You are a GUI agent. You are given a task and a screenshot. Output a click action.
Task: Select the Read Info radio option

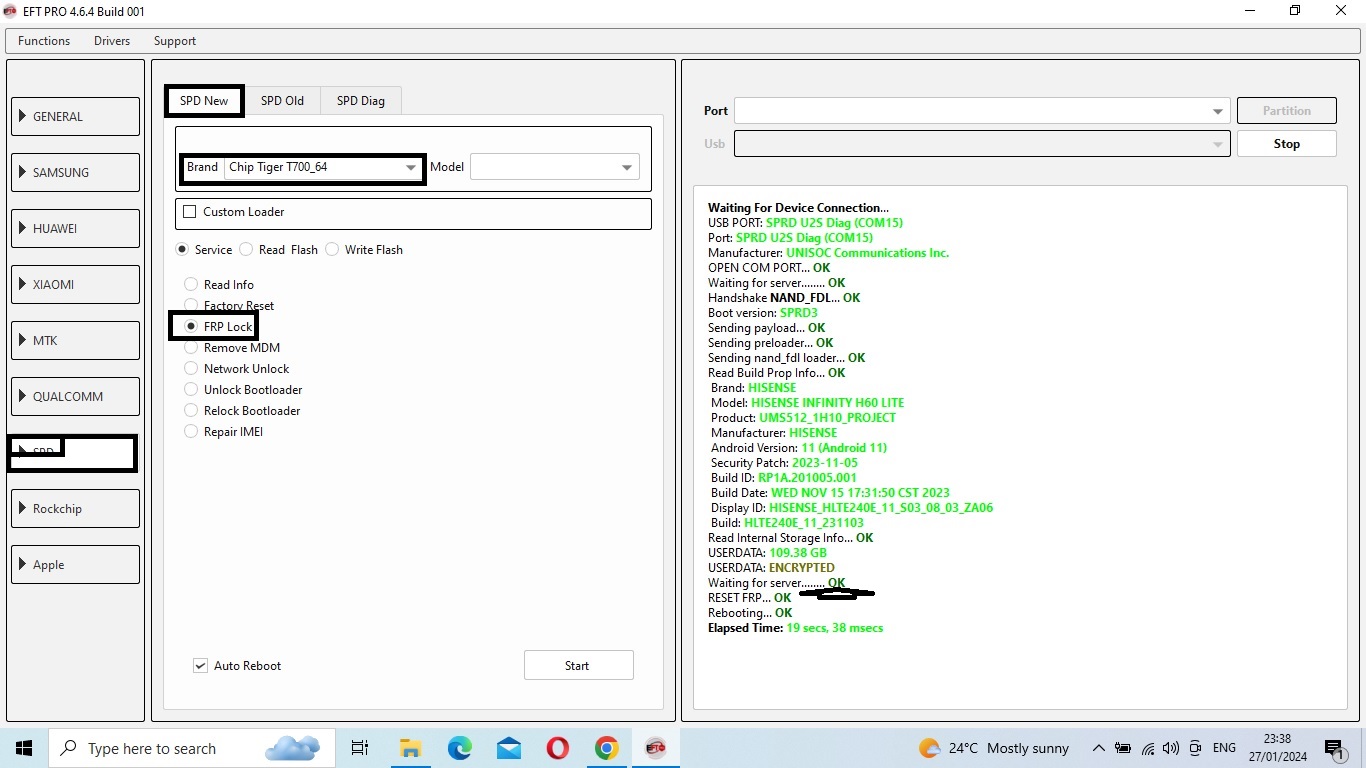191,285
